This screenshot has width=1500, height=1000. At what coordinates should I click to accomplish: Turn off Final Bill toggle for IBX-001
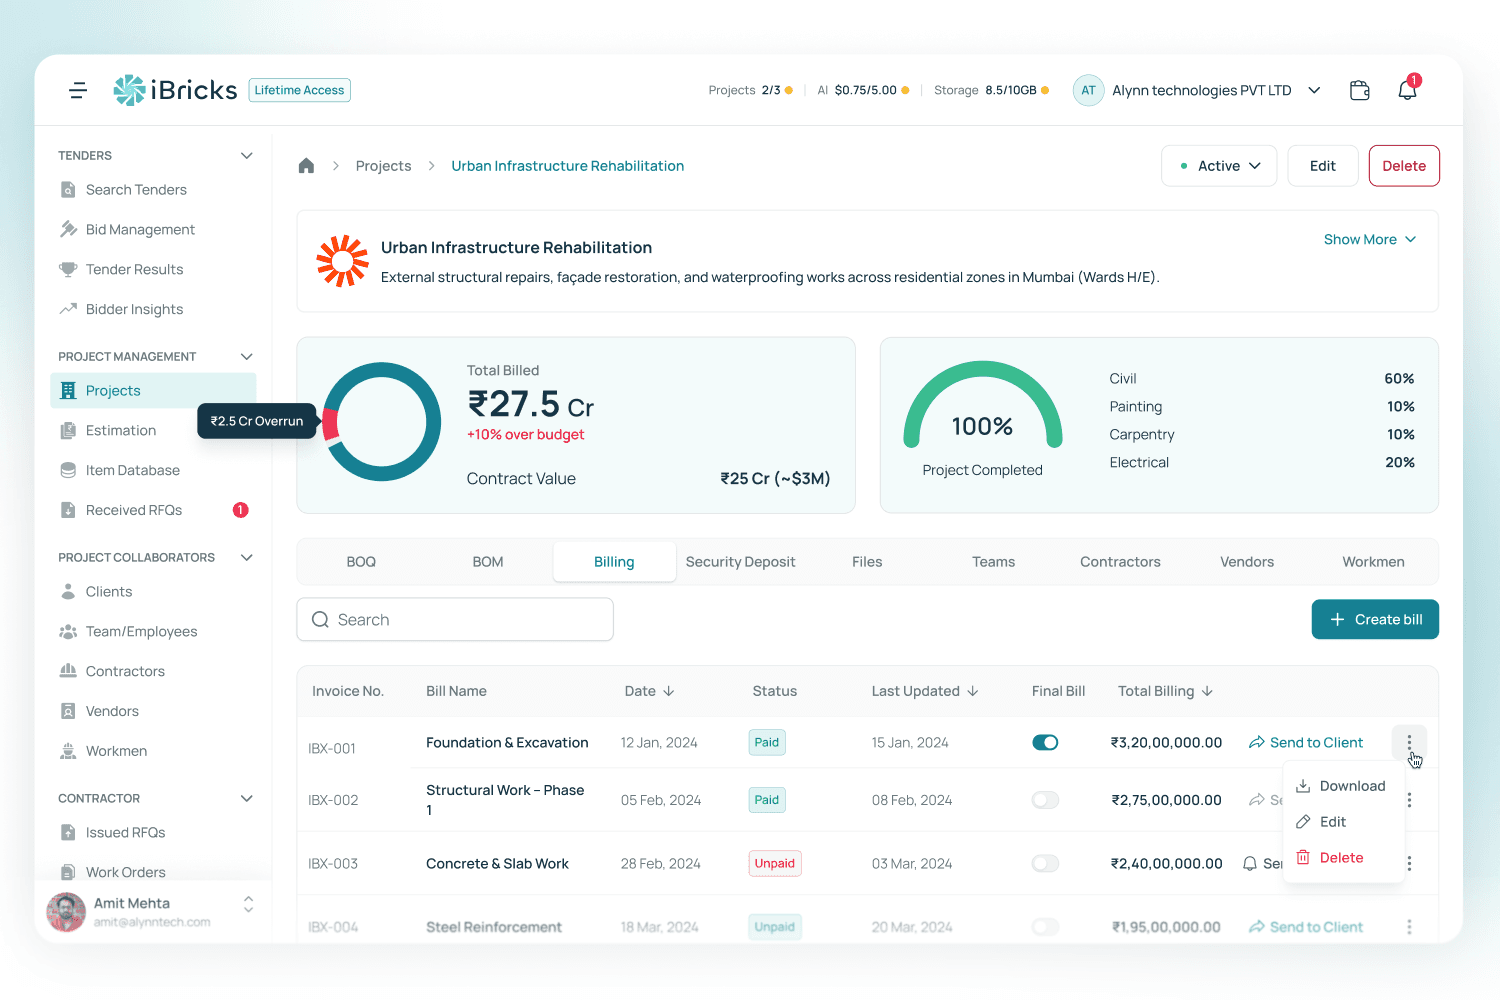tap(1045, 743)
